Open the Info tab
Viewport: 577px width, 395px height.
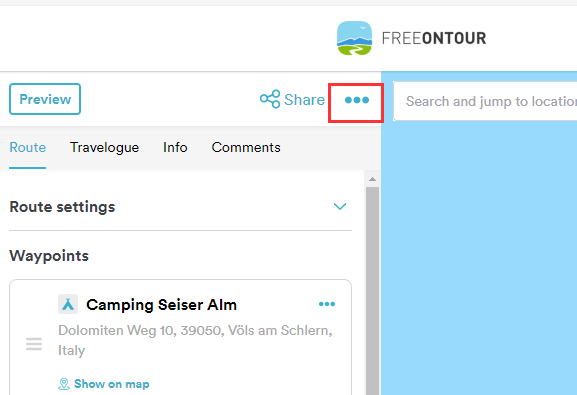(175, 147)
